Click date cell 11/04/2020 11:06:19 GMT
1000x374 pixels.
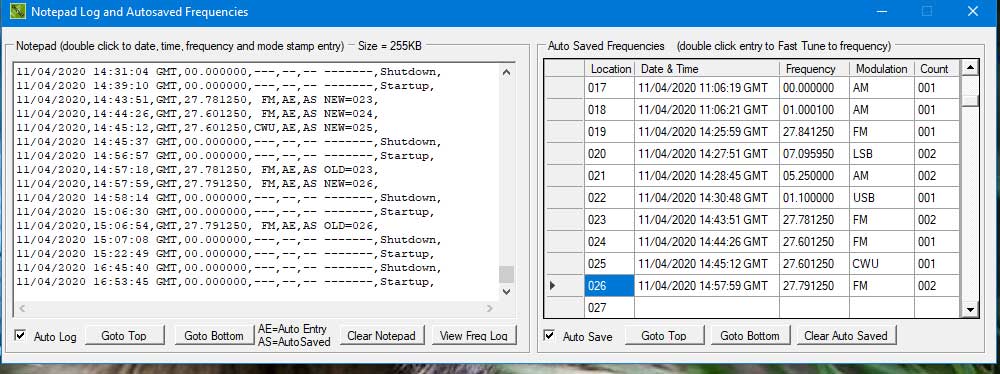(707, 88)
